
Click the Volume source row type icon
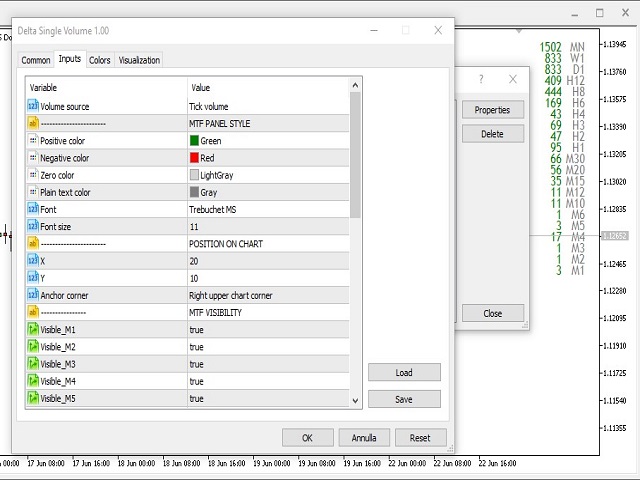pos(33,106)
